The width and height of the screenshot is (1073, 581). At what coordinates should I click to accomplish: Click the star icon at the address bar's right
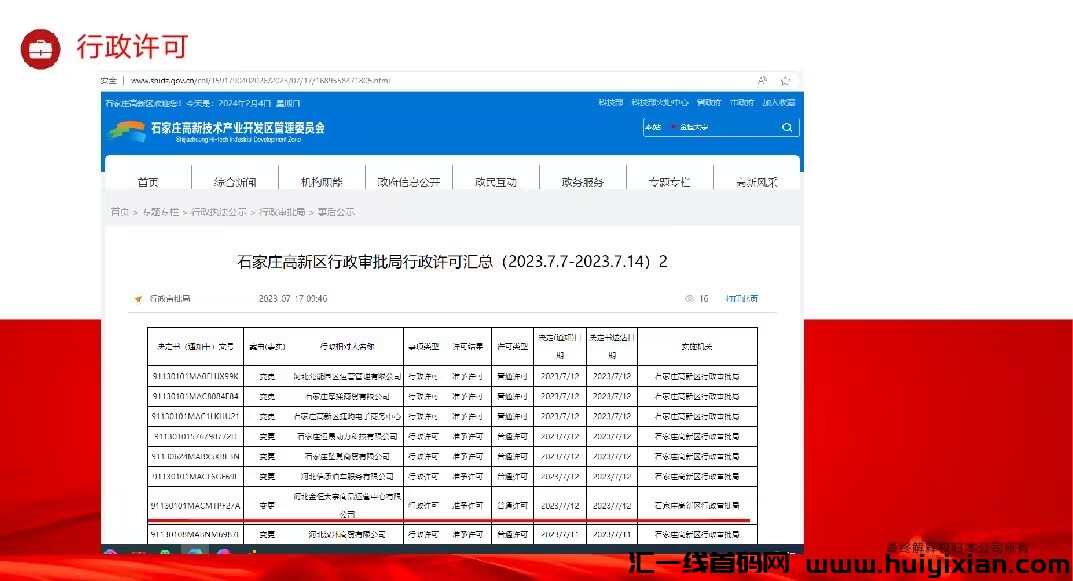click(x=787, y=80)
